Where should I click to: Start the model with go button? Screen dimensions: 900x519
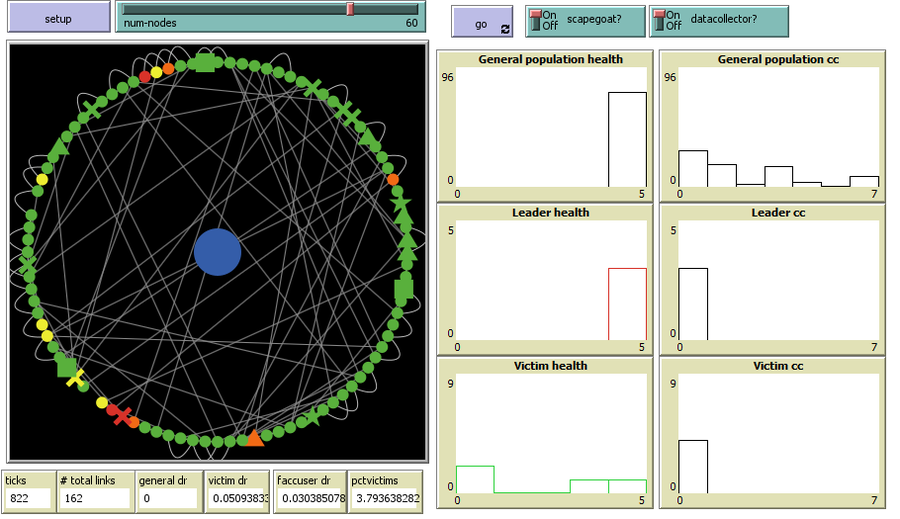point(481,22)
